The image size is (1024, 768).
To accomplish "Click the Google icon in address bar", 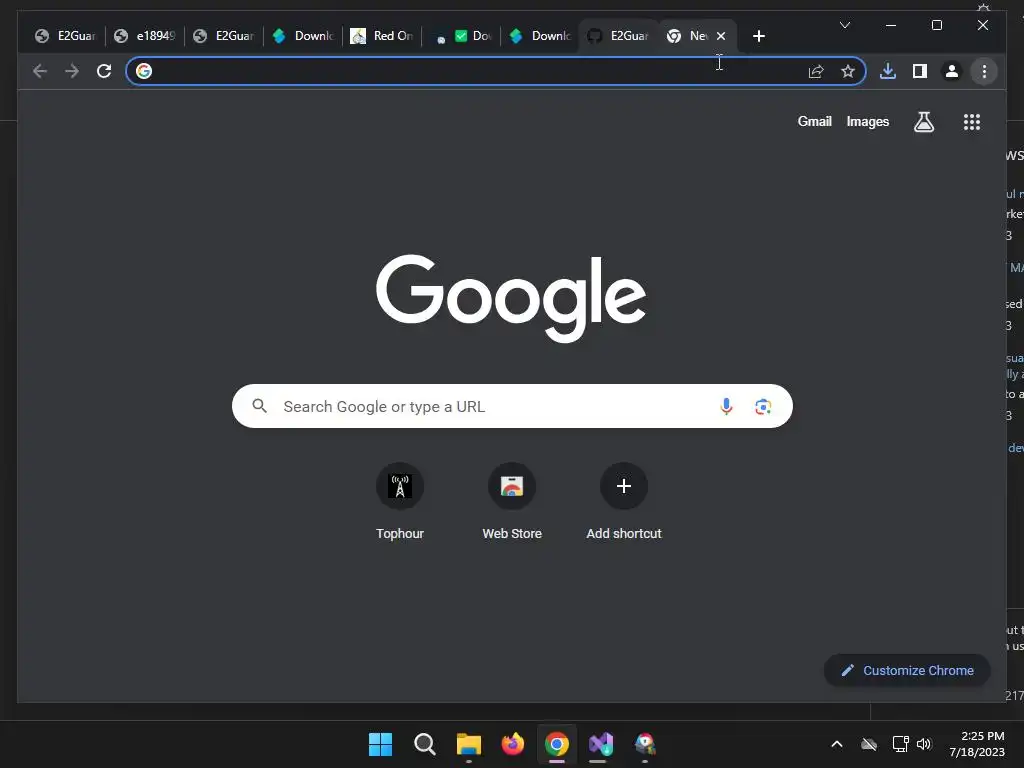I will [x=144, y=71].
